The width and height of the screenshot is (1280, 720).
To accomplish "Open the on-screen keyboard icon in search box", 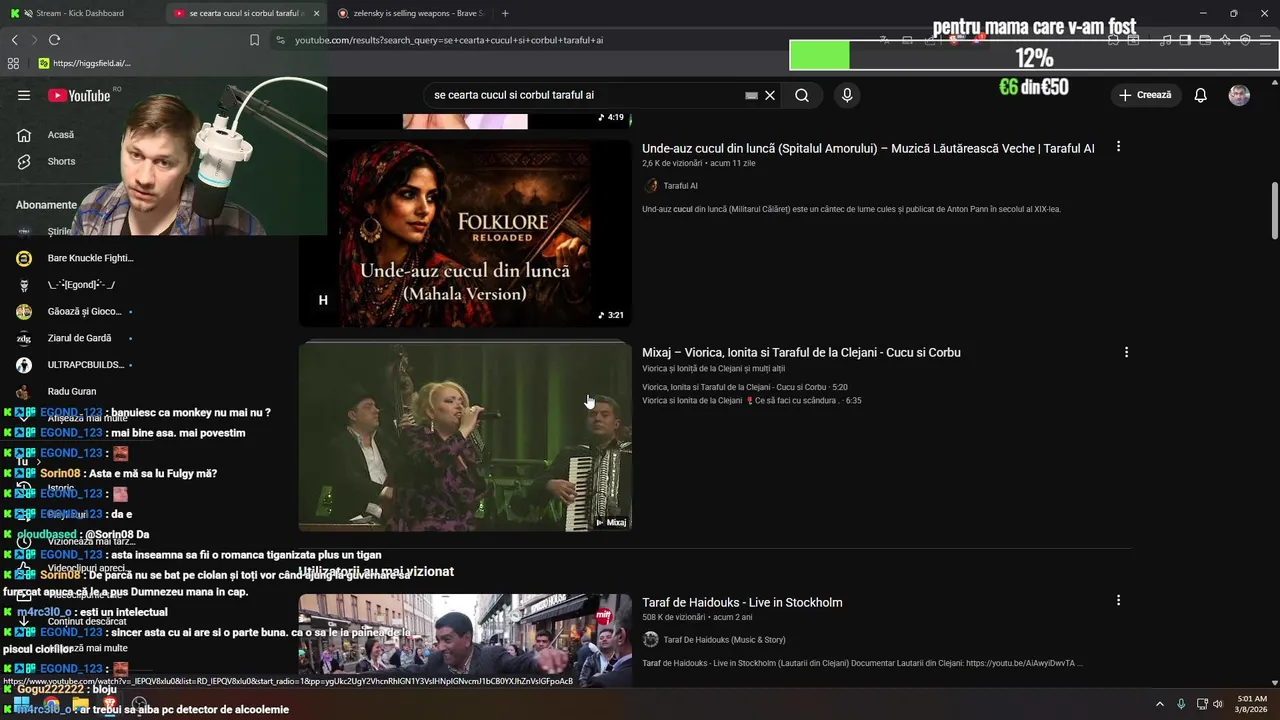I will 751,95.
